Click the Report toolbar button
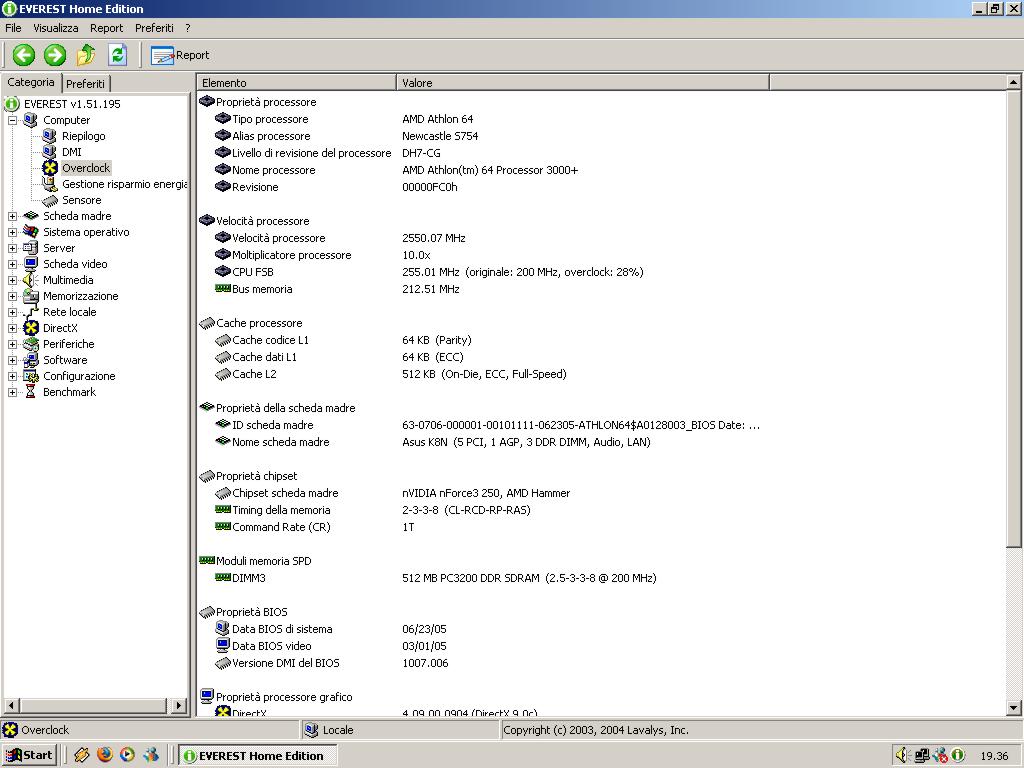The height and width of the screenshot is (768, 1024). click(x=180, y=56)
